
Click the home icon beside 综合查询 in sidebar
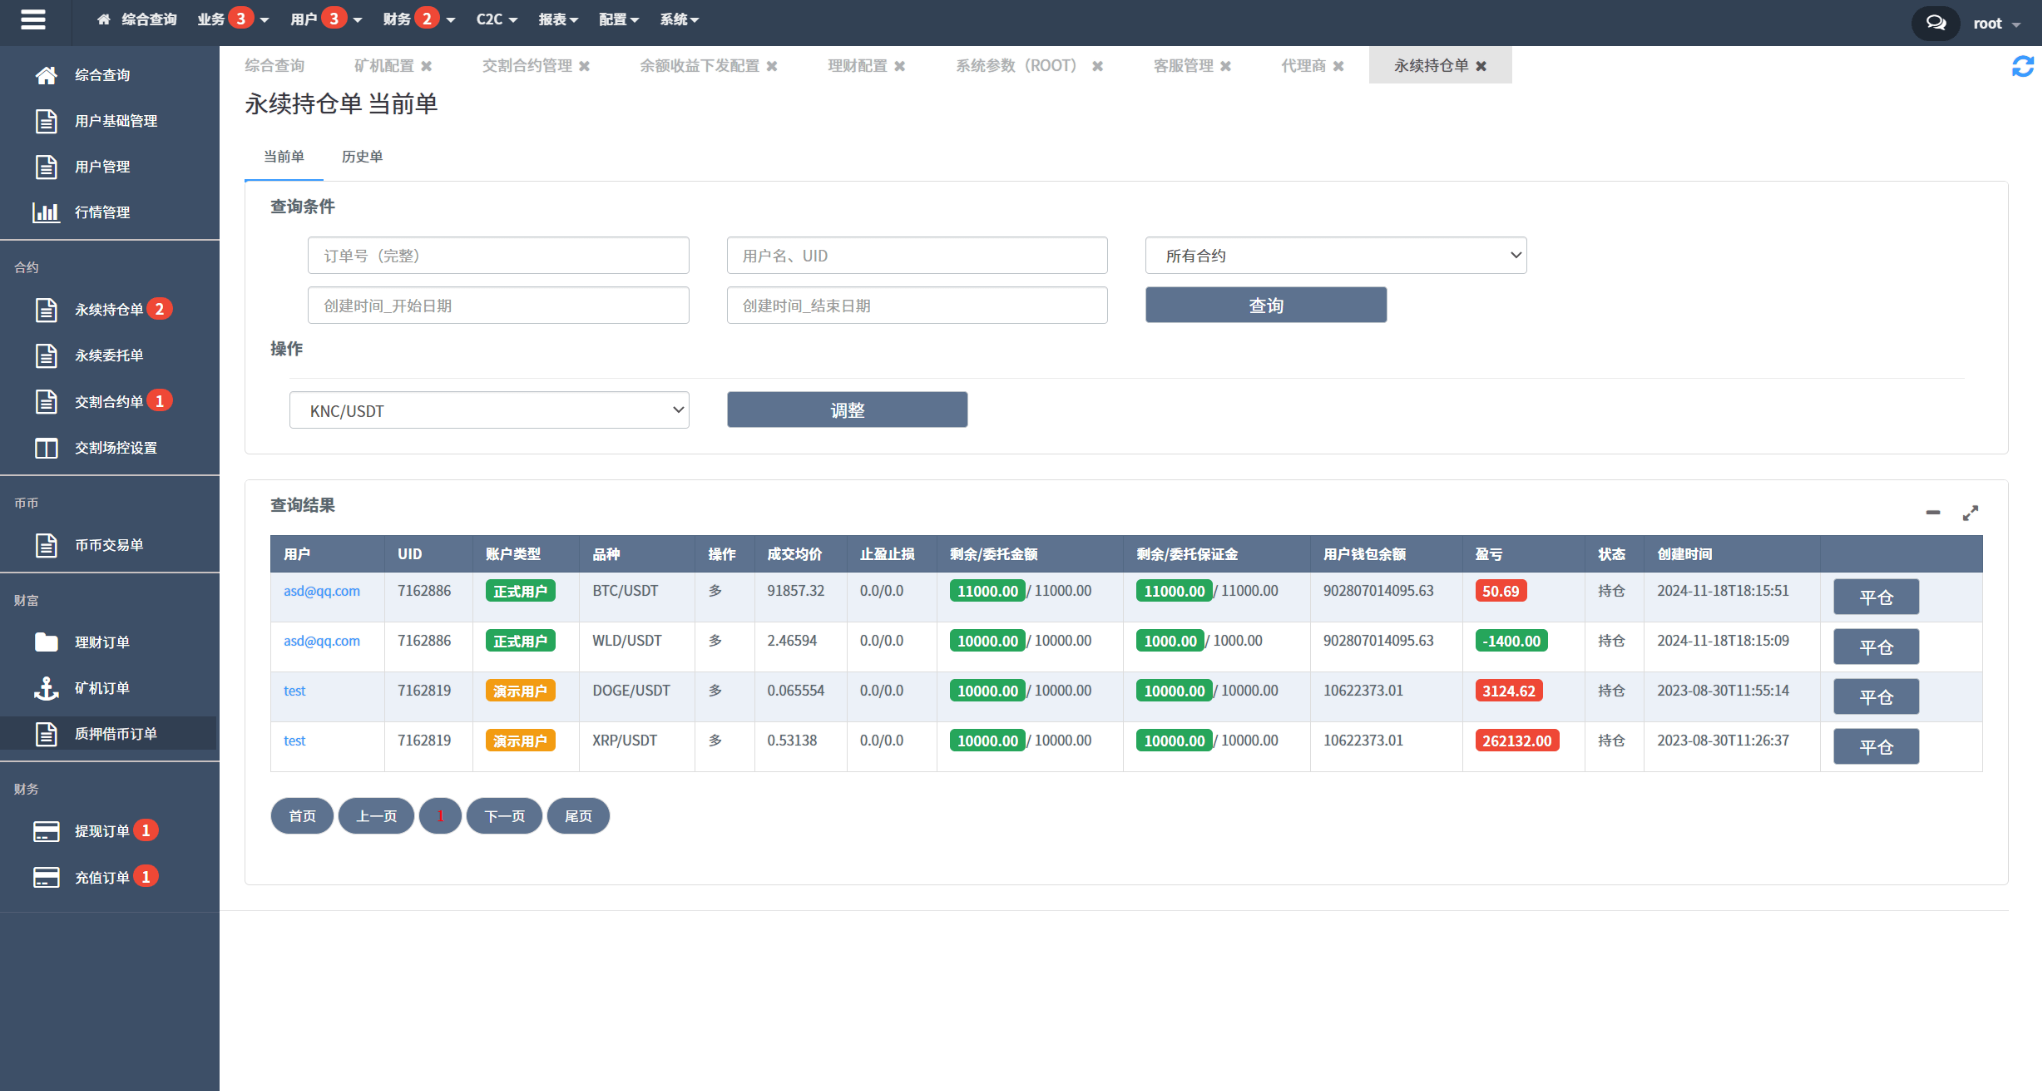pyautogui.click(x=46, y=75)
